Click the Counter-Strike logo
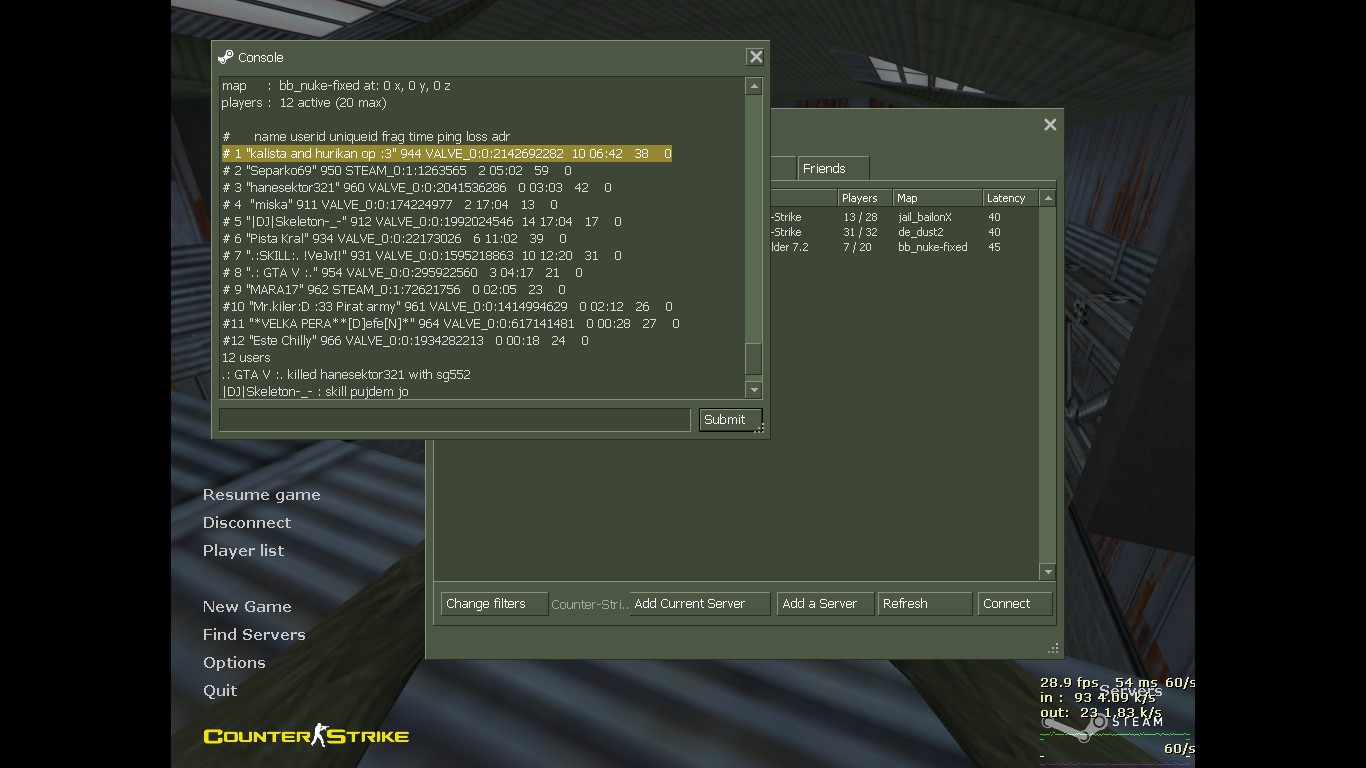Viewport: 1366px width, 768px height. pyautogui.click(x=306, y=736)
